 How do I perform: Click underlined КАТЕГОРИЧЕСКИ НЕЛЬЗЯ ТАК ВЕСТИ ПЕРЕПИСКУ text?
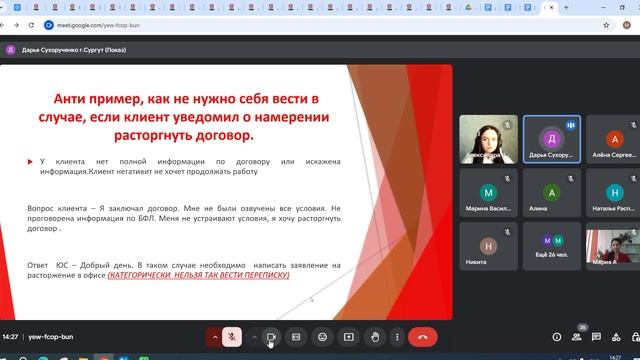click(198, 275)
